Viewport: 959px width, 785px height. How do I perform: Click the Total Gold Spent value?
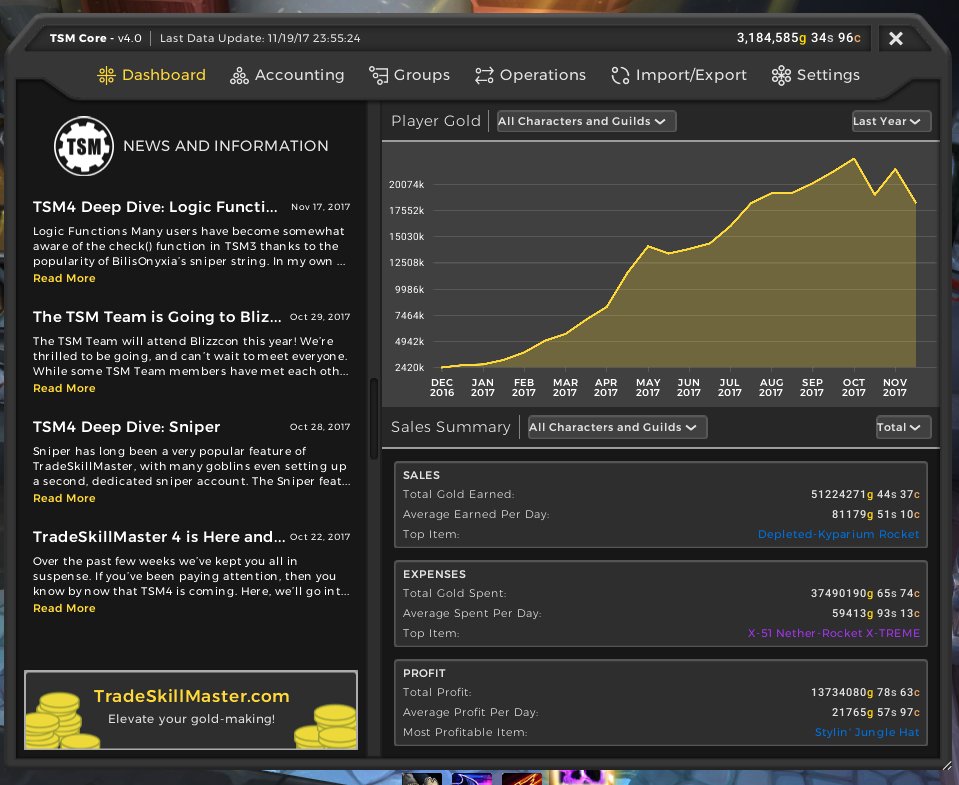tap(865, 593)
